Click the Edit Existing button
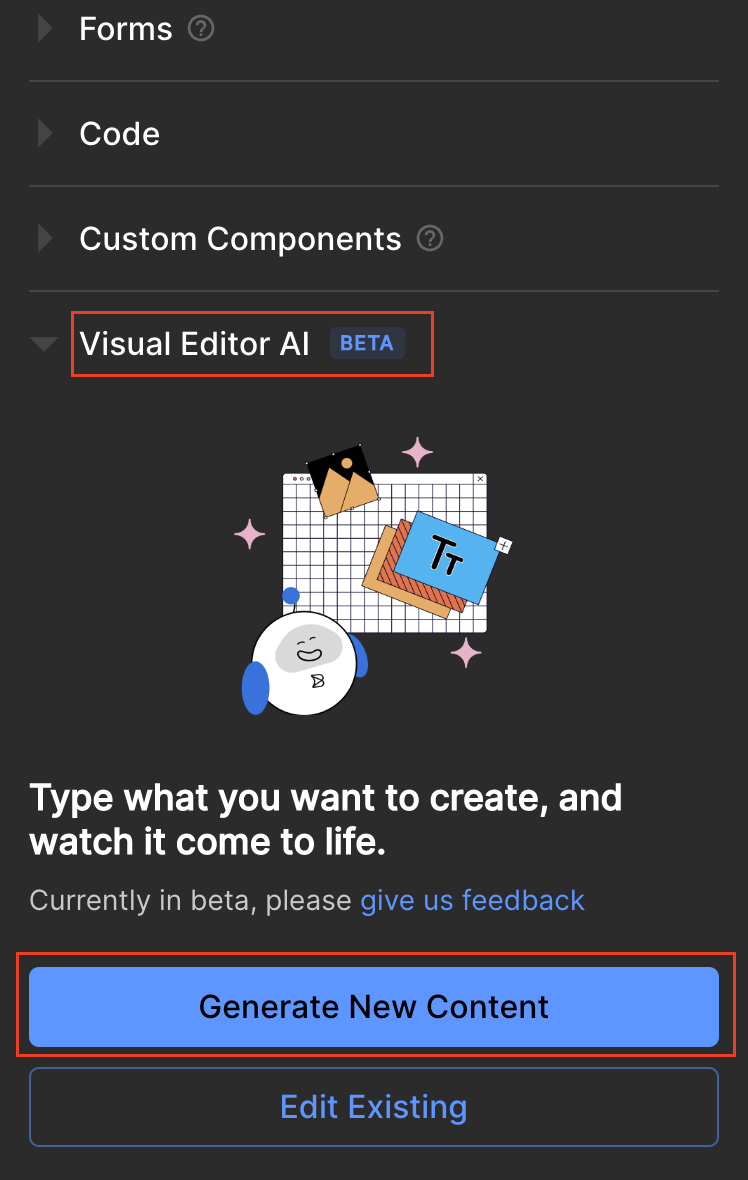Viewport: 748px width, 1180px height. click(373, 1106)
